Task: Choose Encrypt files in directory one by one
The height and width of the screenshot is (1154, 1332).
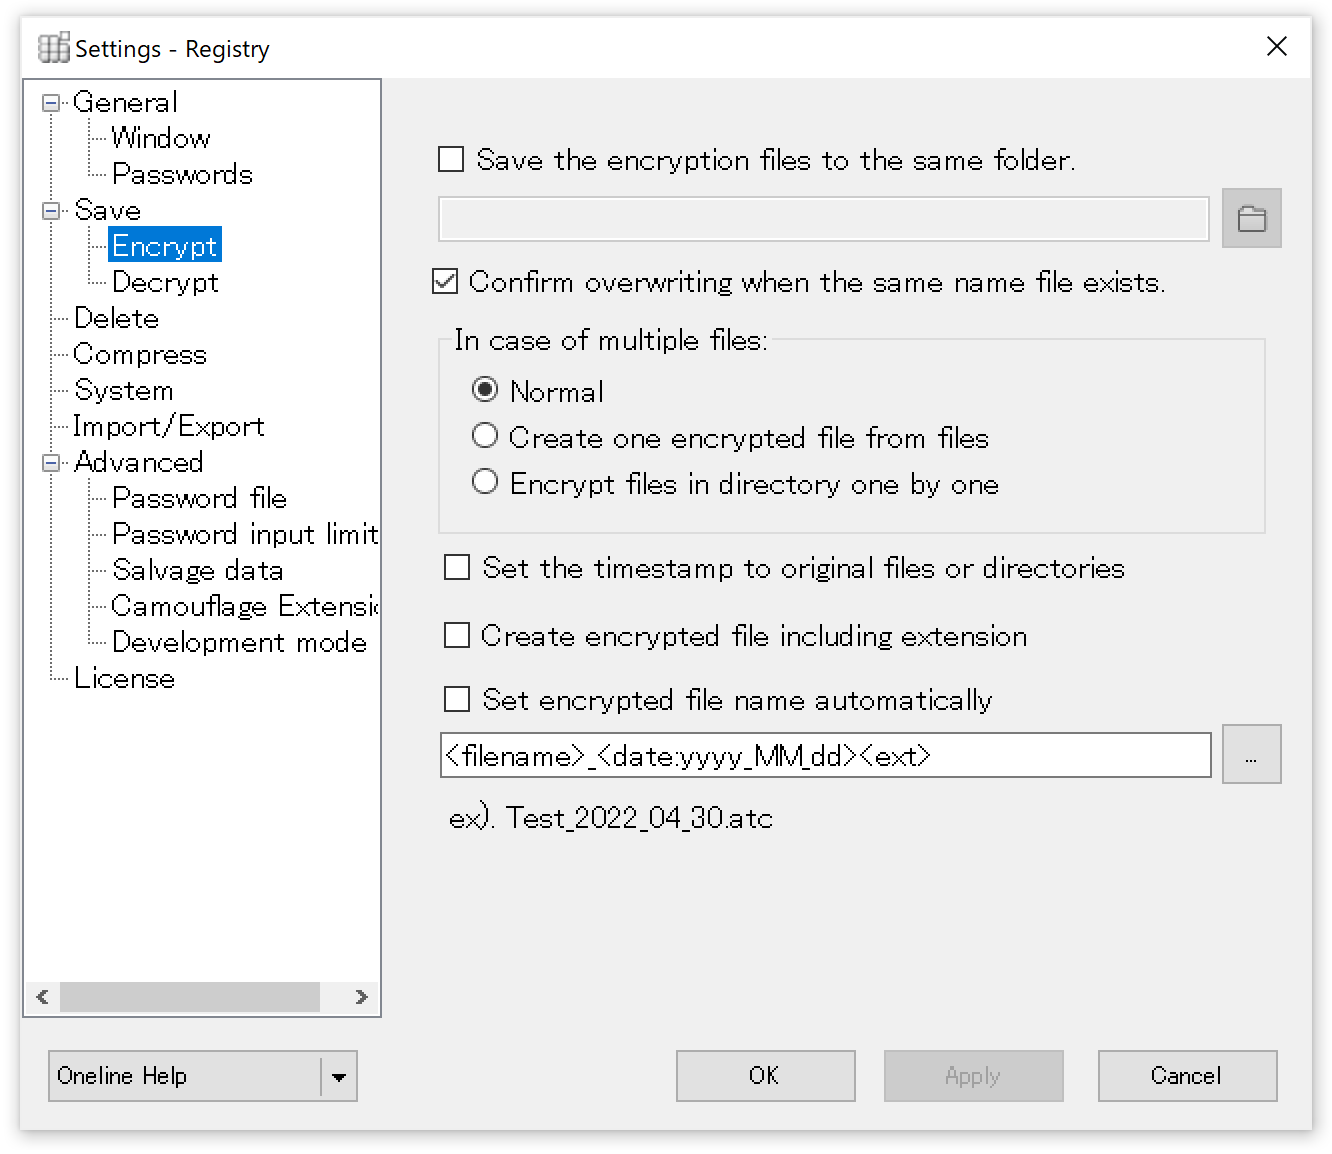Action: coord(485,482)
